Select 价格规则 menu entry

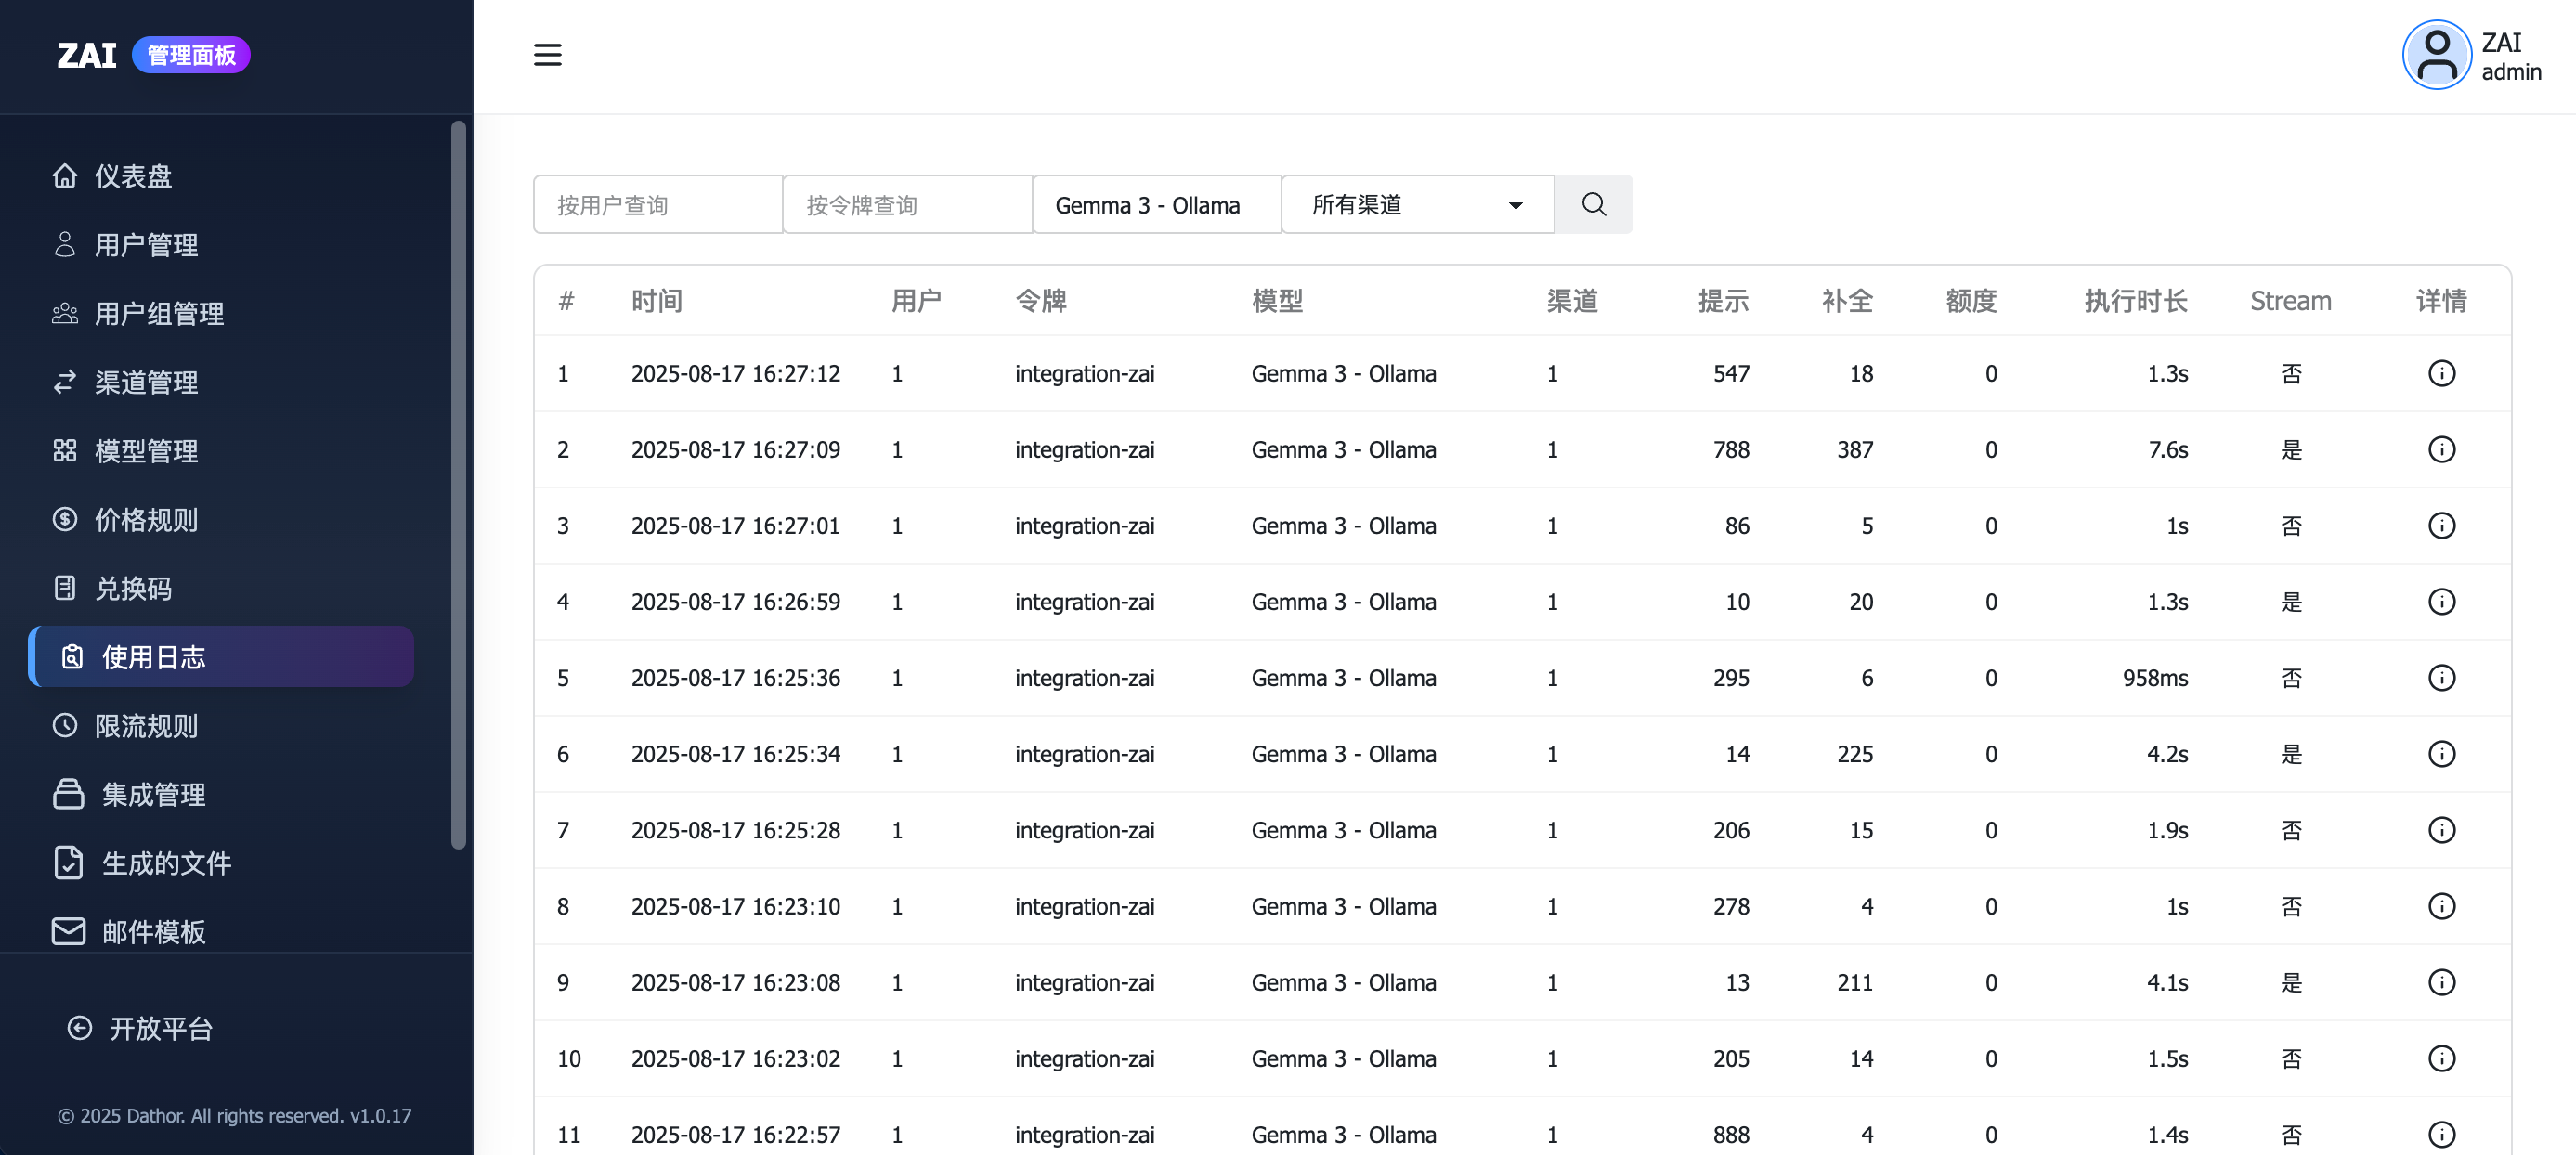pyautogui.click(x=145, y=520)
